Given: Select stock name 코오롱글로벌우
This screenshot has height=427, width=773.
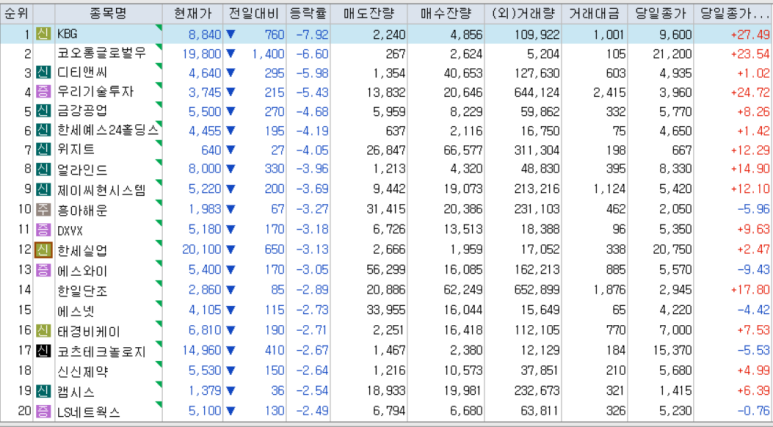Looking at the screenshot, I should coord(102,53).
